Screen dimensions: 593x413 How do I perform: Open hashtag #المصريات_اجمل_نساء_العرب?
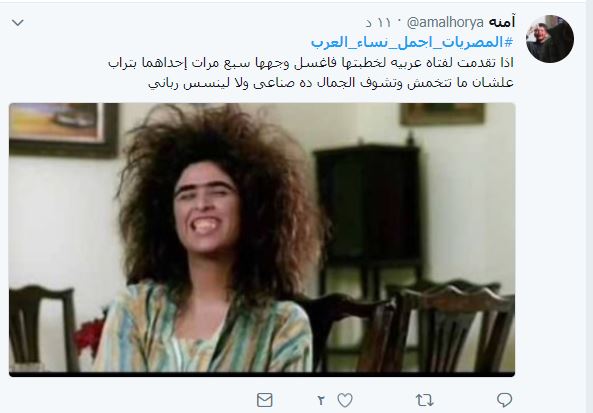pos(412,42)
